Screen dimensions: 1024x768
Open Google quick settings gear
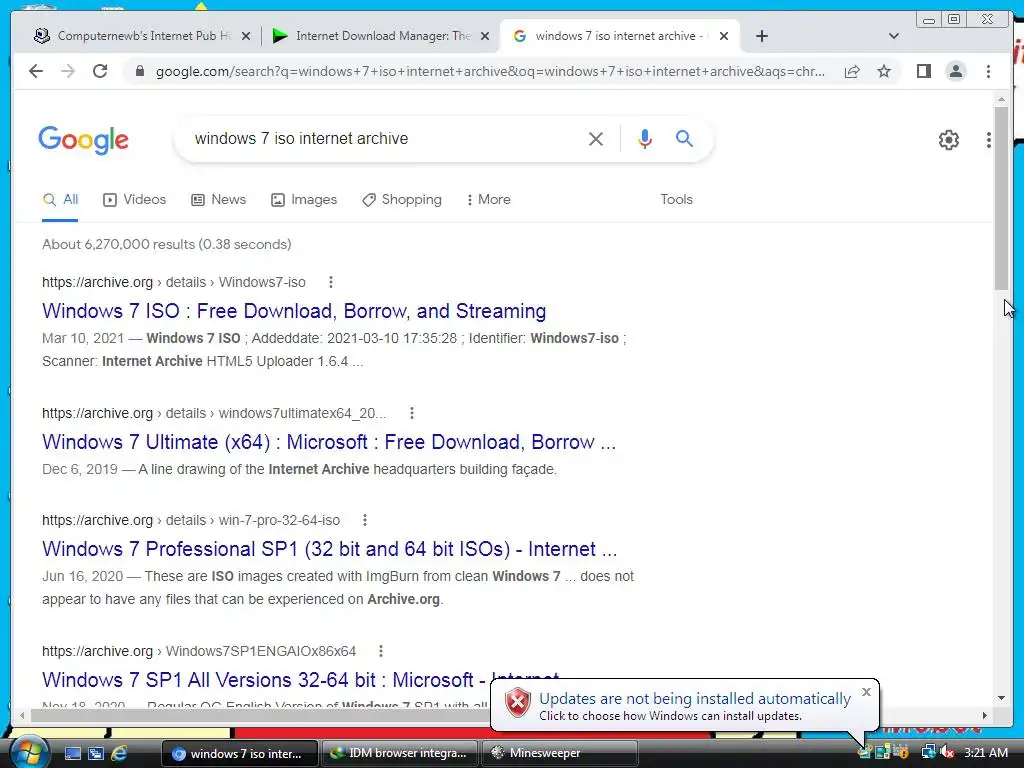948,140
